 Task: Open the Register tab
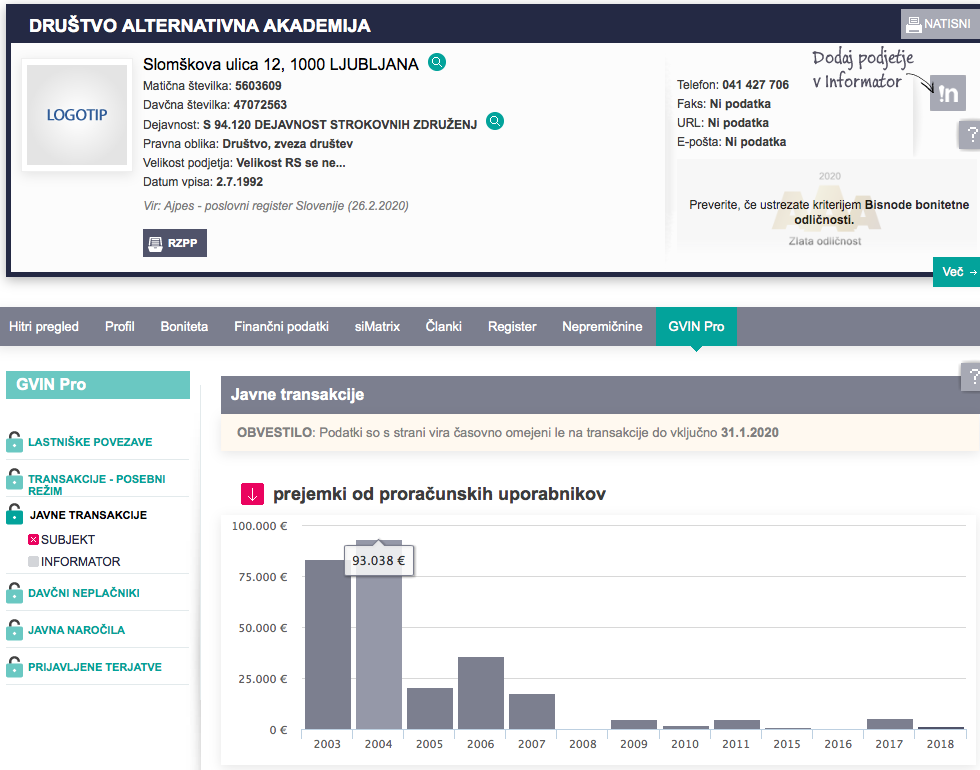[512, 326]
